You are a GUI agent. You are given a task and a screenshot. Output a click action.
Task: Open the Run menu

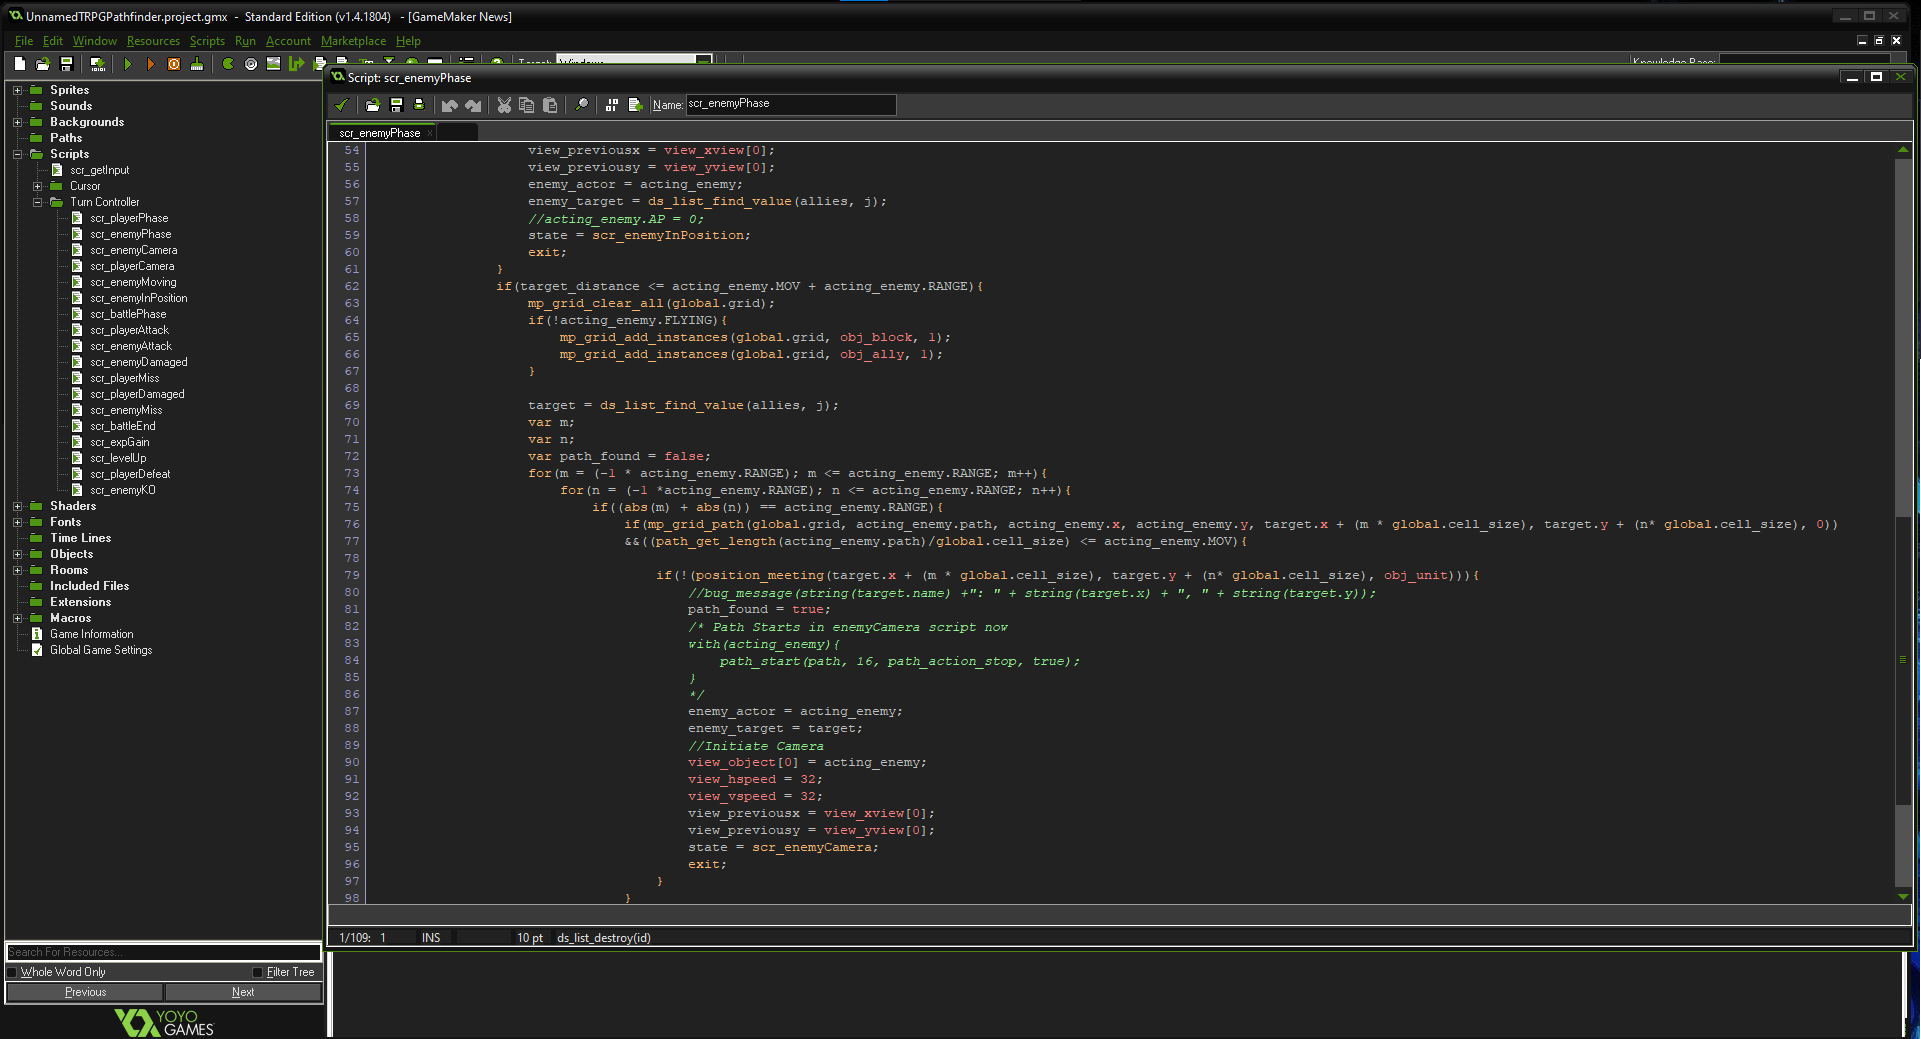click(245, 41)
